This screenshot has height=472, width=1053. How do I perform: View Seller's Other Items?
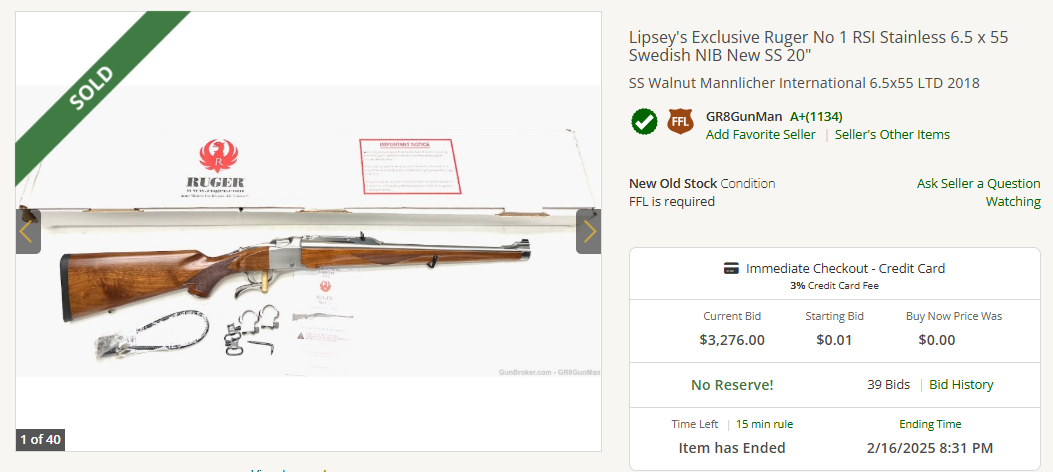(x=892, y=134)
